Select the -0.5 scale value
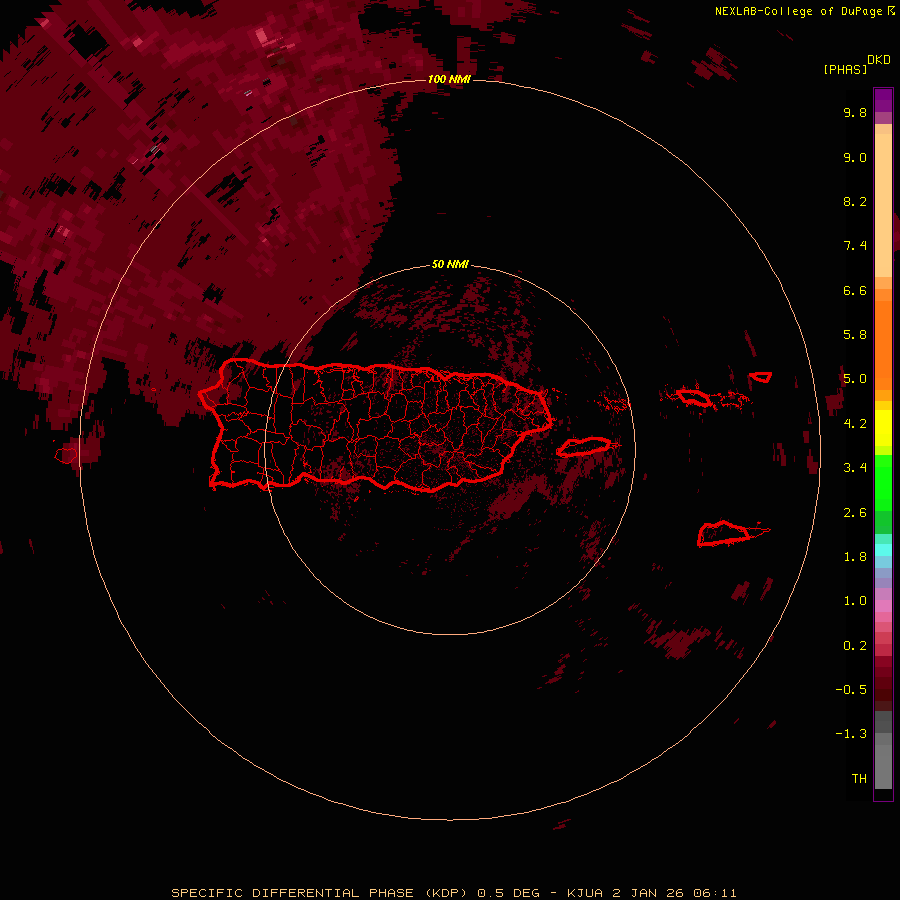This screenshot has width=900, height=900. coord(851,689)
